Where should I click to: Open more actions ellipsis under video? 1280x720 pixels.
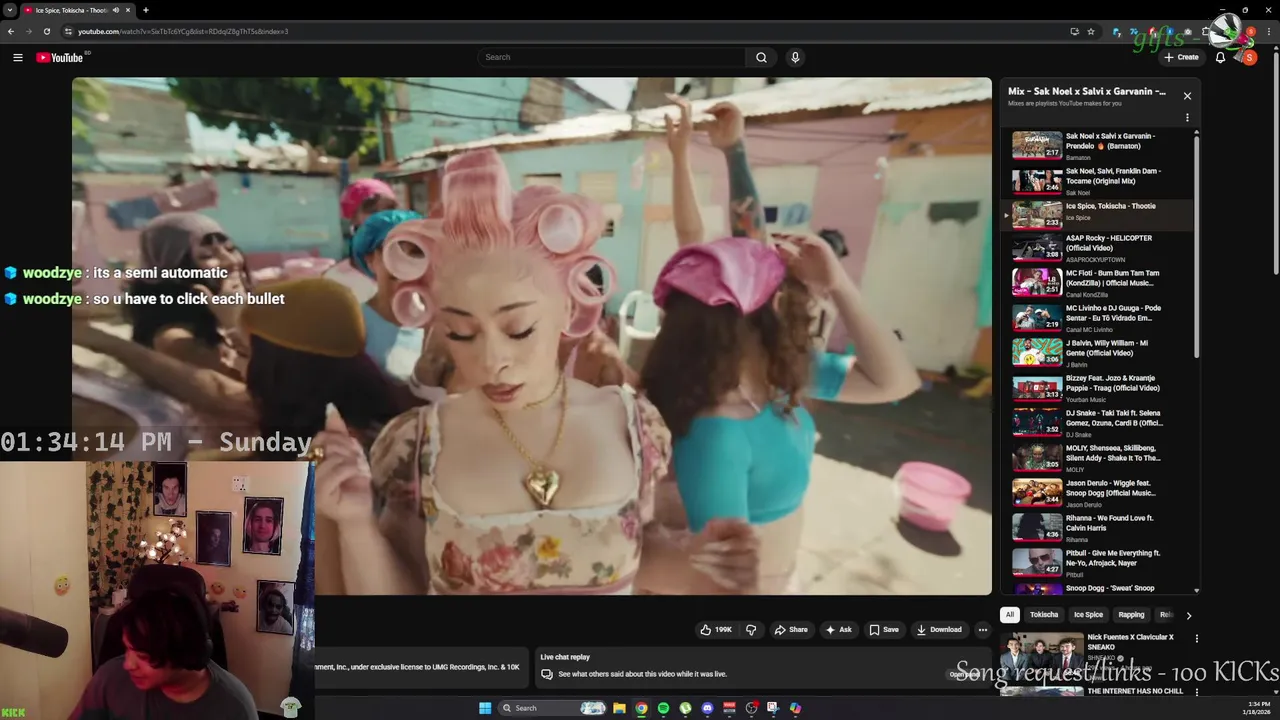point(982,630)
